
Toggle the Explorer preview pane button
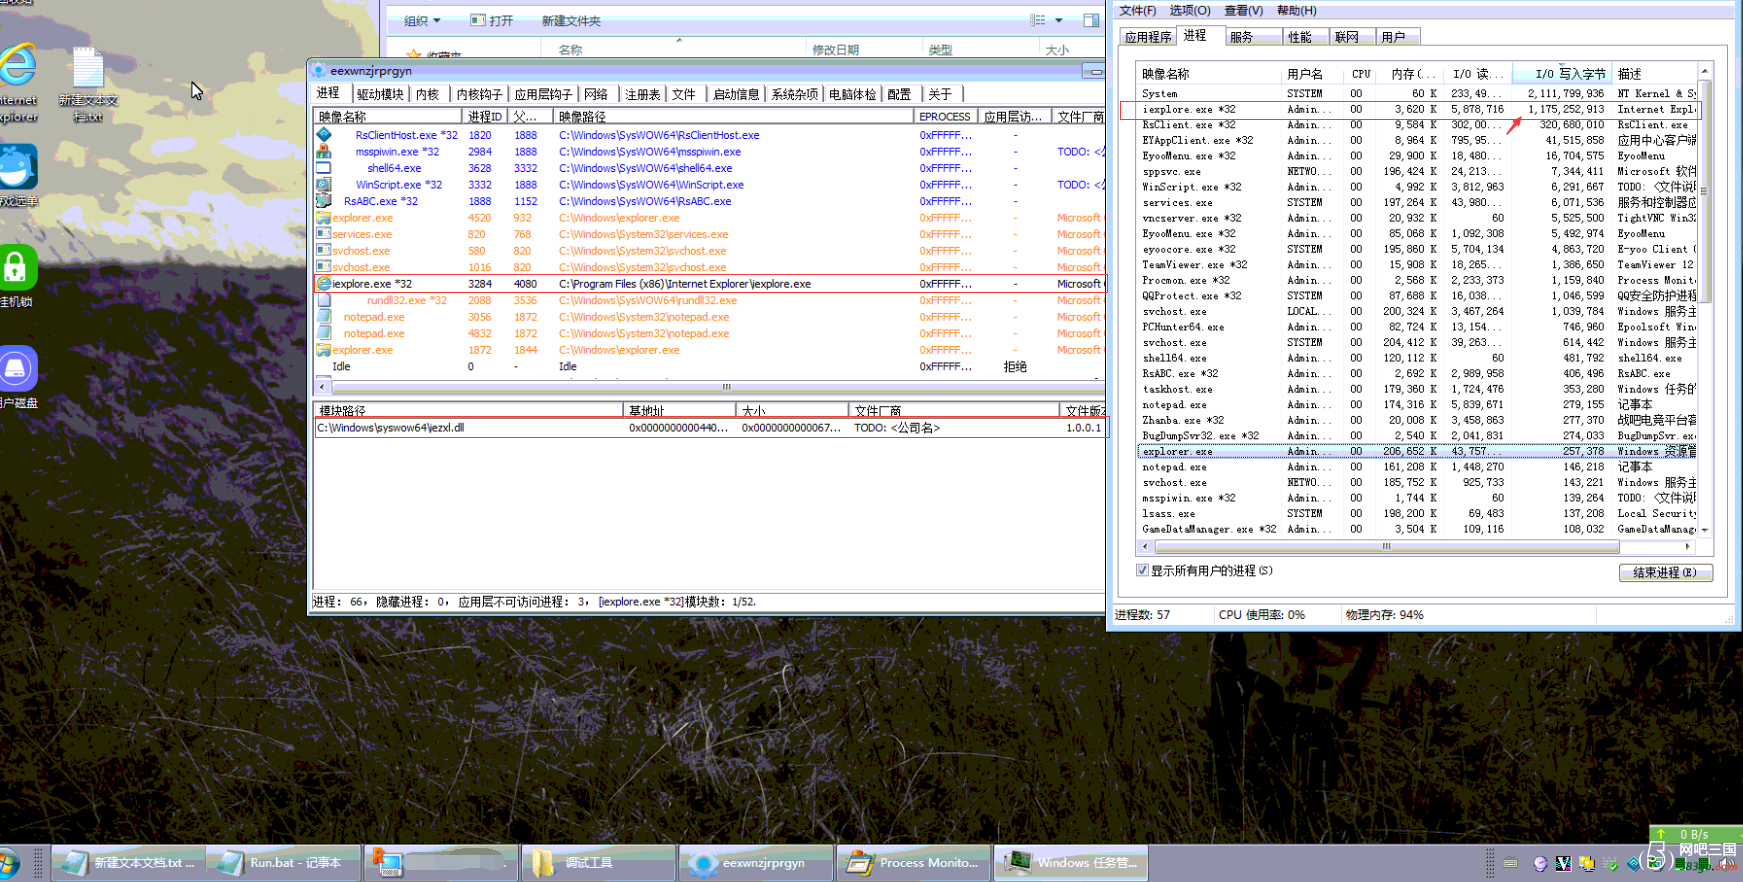pyautogui.click(x=1091, y=20)
